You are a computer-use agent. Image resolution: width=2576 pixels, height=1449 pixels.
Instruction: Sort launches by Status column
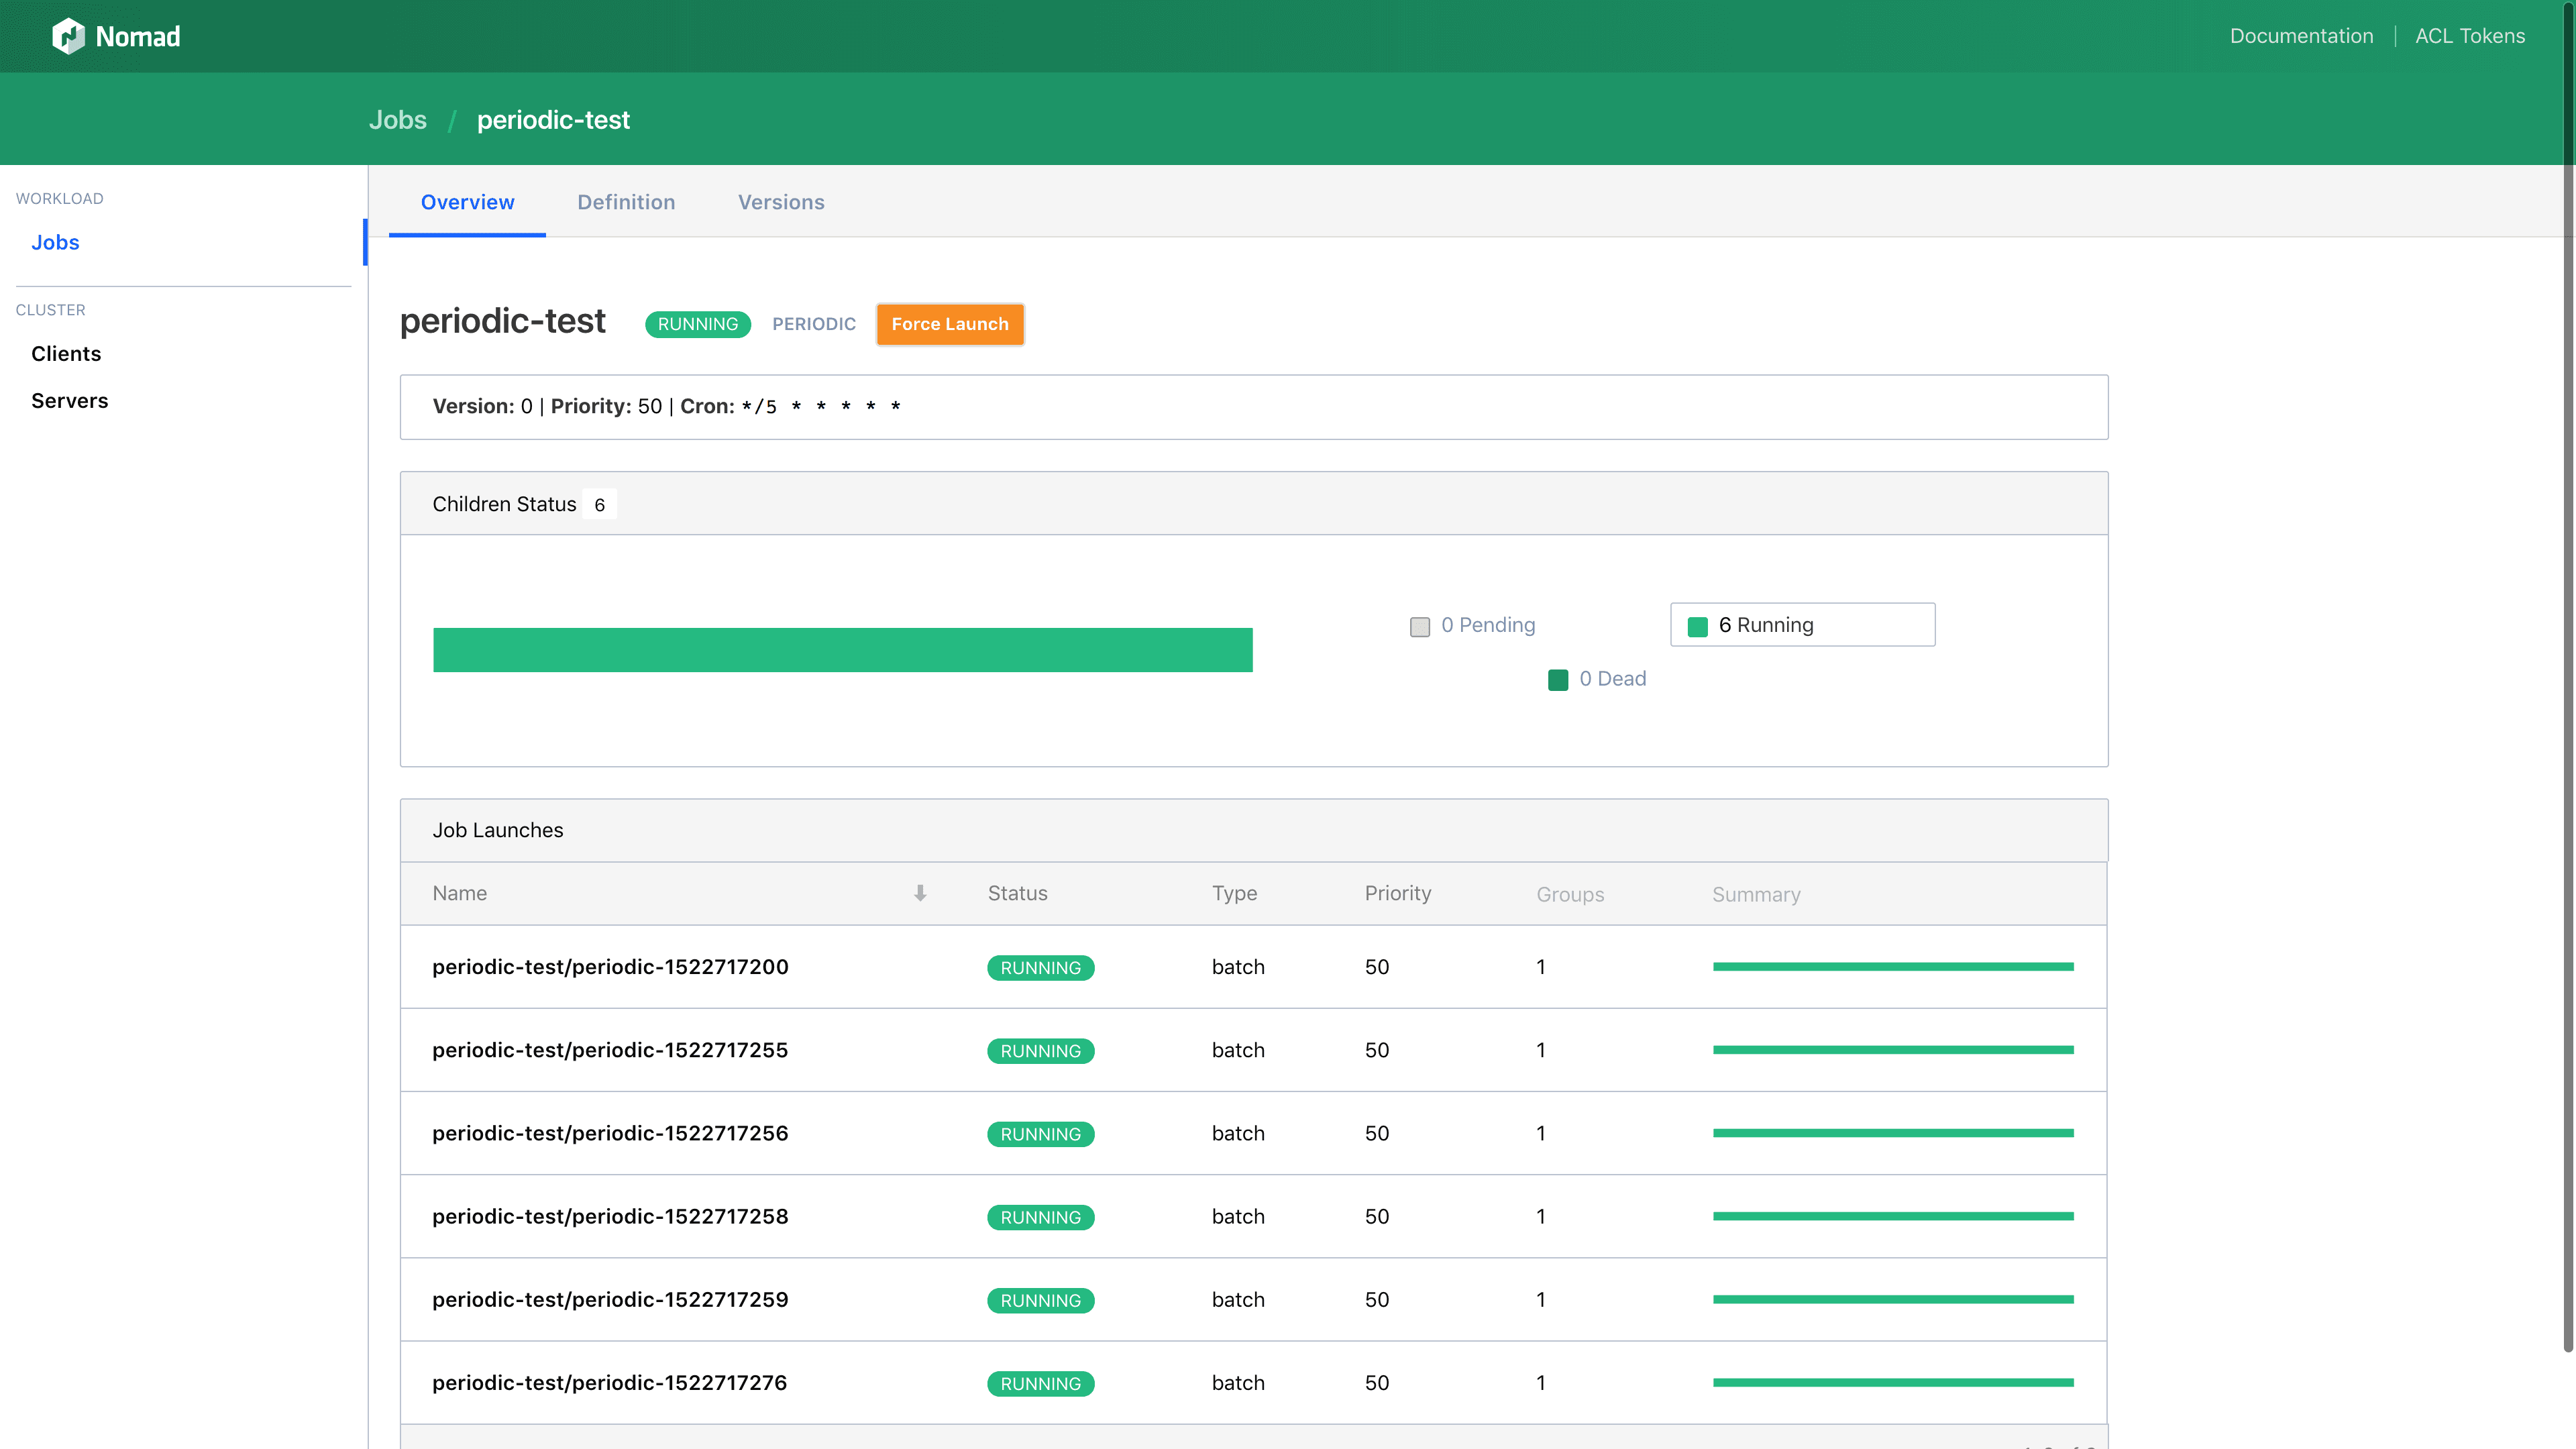tap(1017, 893)
